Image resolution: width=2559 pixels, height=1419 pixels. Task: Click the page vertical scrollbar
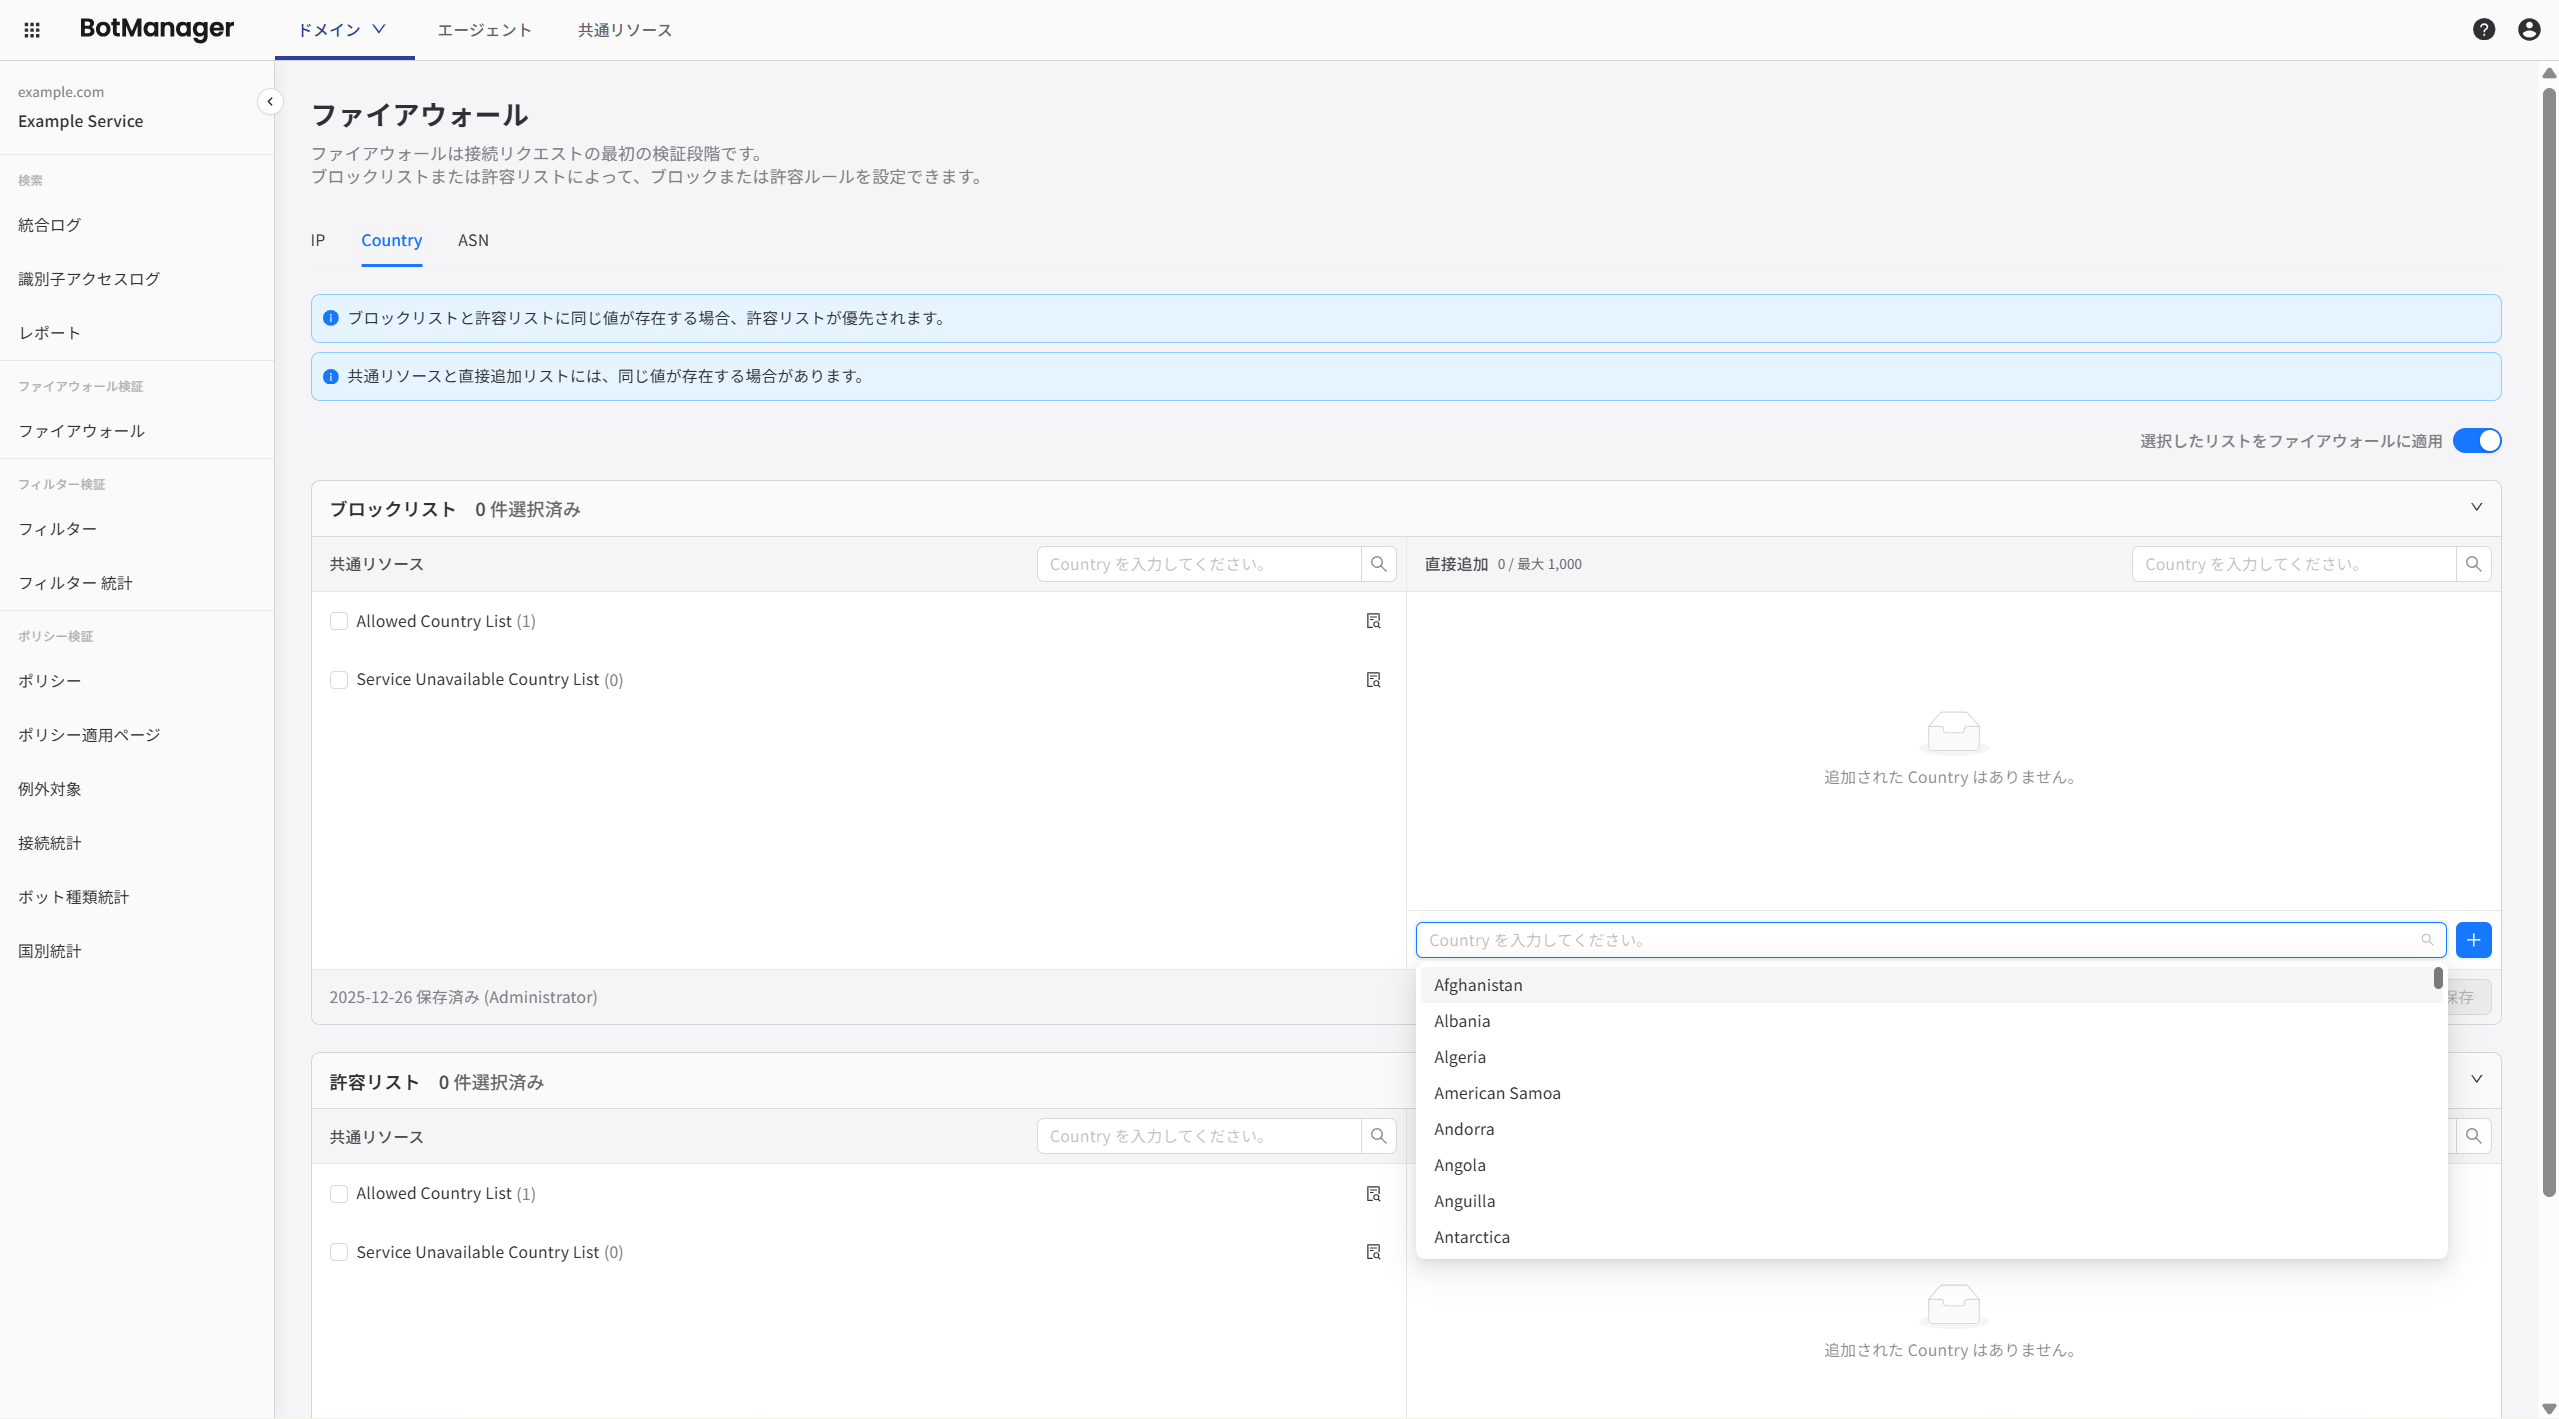coord(2549,640)
